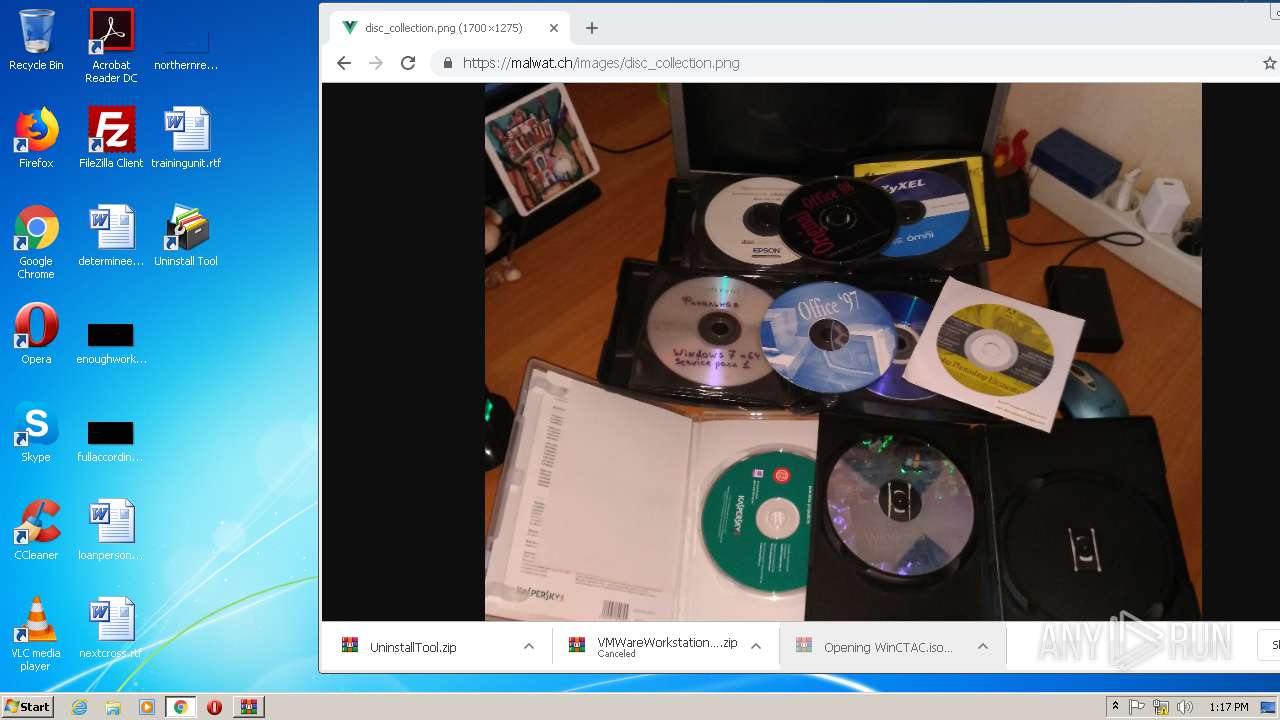Open Windows Explorer folder from taskbar

point(113,707)
